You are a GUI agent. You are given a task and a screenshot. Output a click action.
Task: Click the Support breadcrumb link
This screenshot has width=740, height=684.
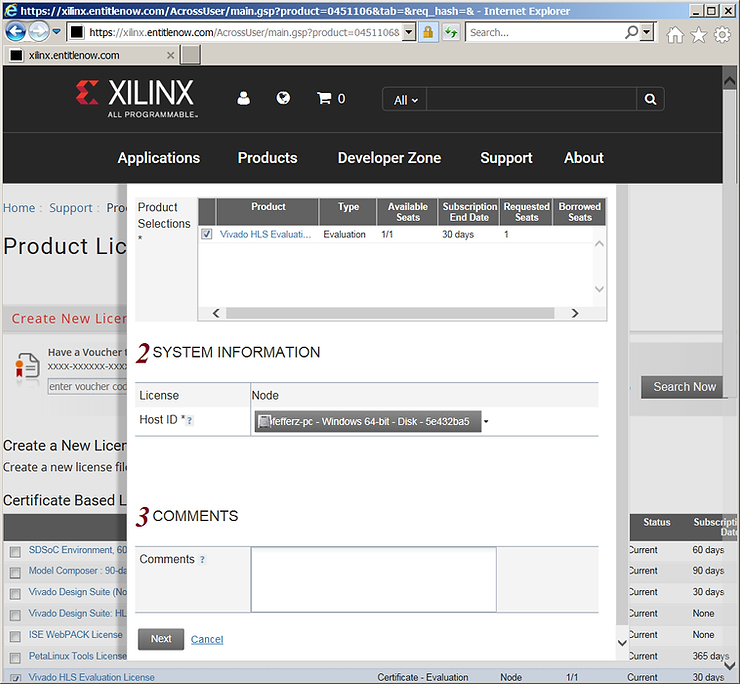coord(71,208)
